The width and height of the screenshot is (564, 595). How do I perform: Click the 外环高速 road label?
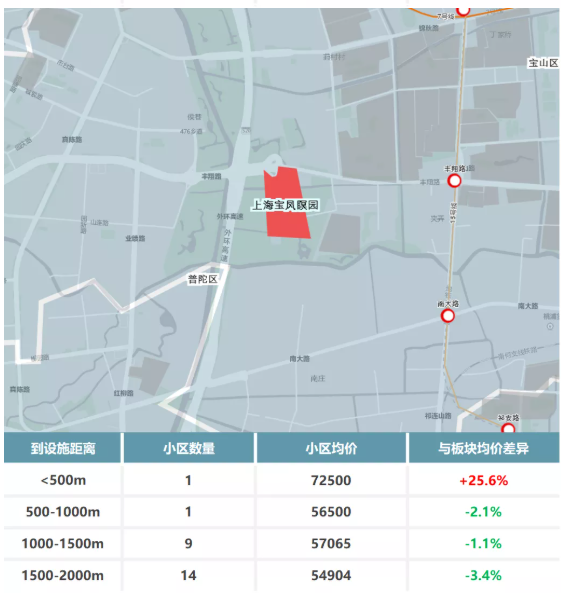(230, 216)
